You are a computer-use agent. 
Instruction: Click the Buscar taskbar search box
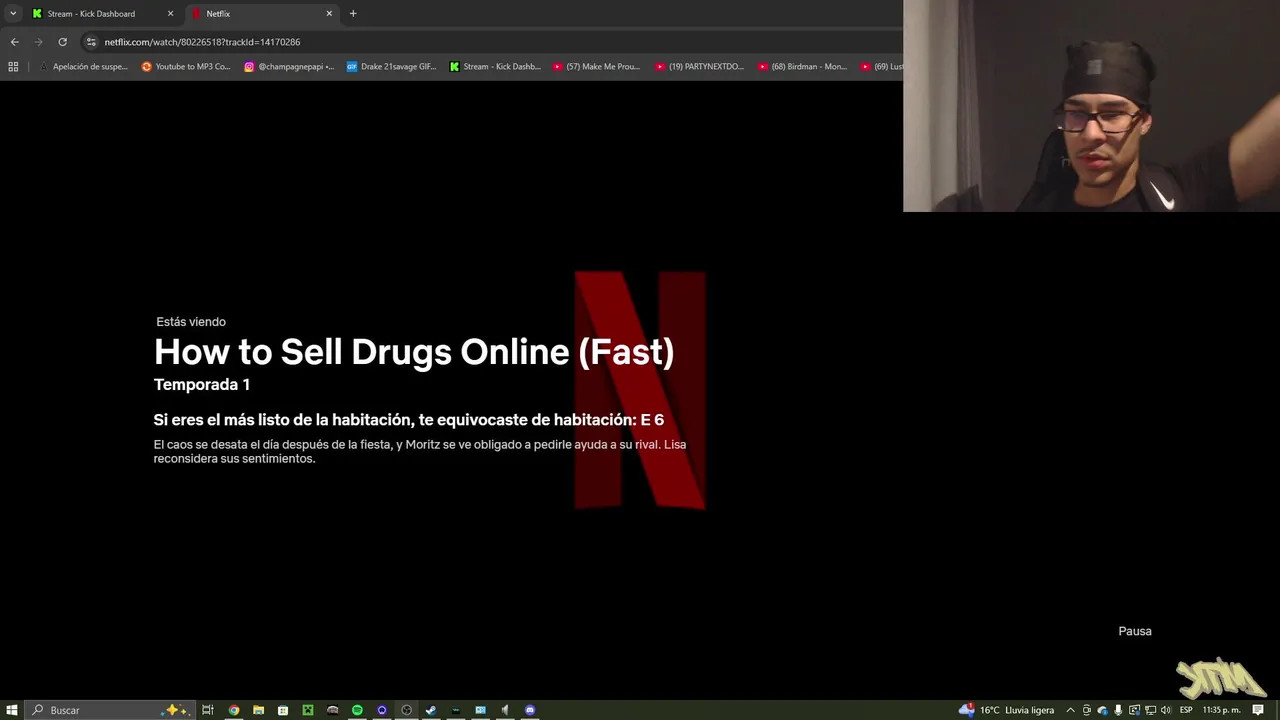[108, 710]
